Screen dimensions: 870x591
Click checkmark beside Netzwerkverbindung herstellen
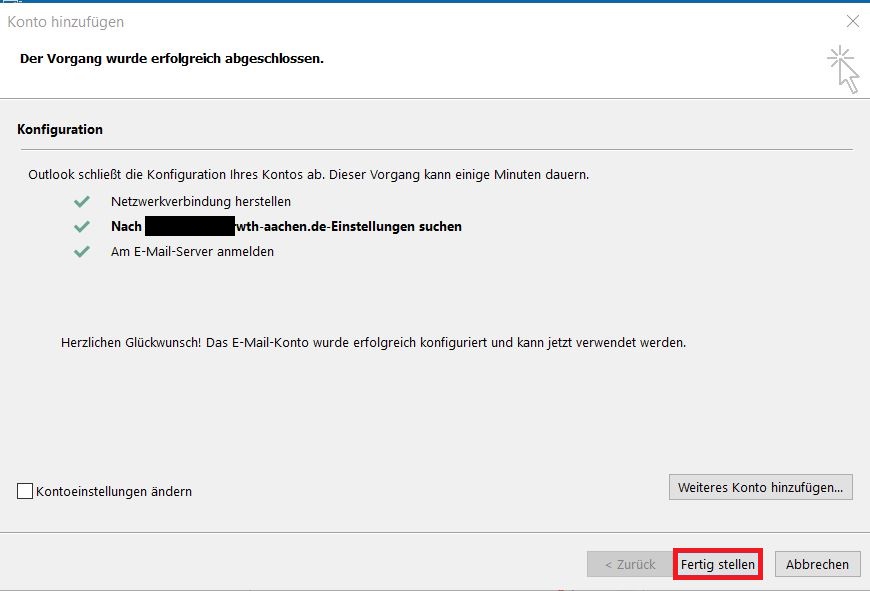point(82,201)
